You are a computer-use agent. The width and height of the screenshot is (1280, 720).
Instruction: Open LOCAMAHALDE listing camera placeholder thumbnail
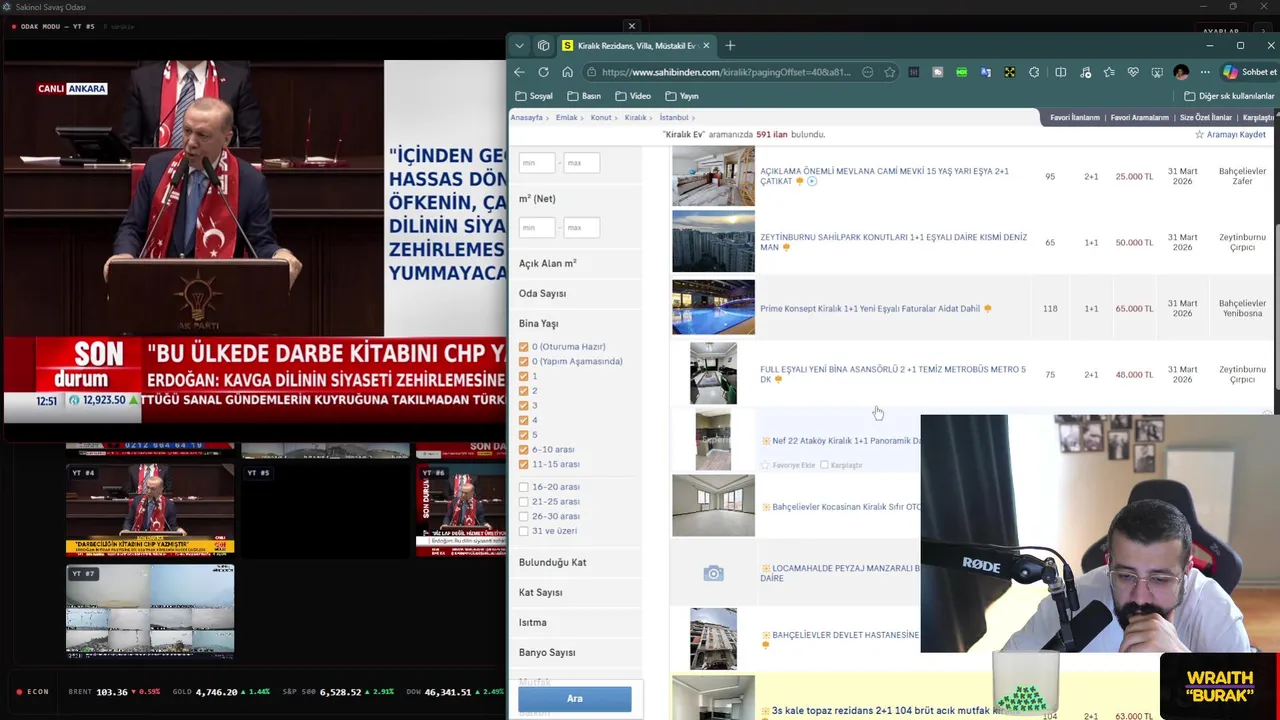coord(713,573)
